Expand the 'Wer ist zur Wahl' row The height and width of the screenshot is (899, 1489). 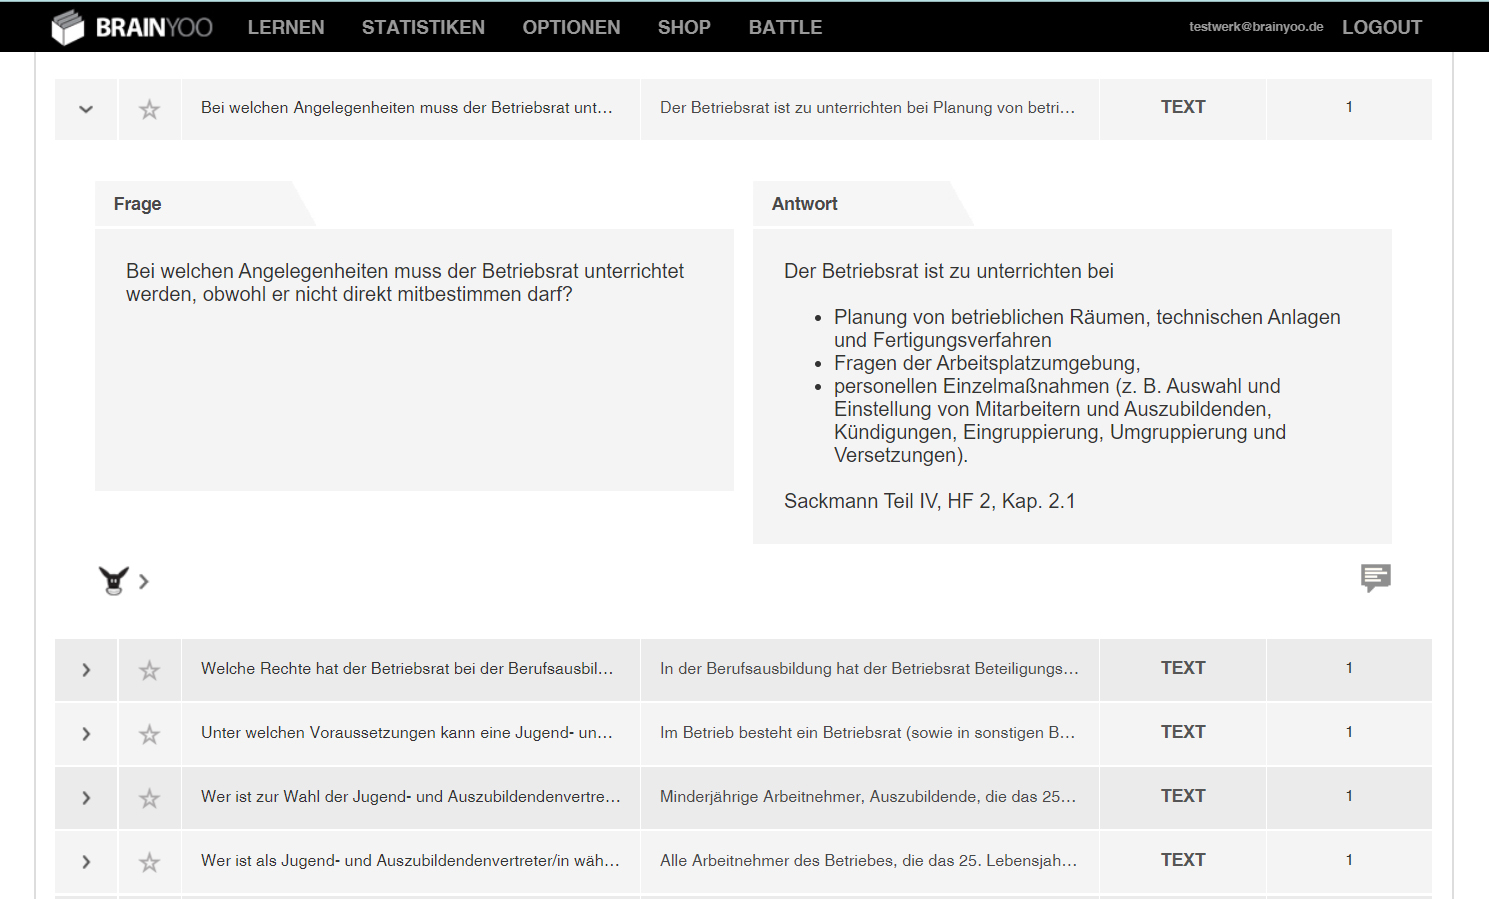point(86,798)
